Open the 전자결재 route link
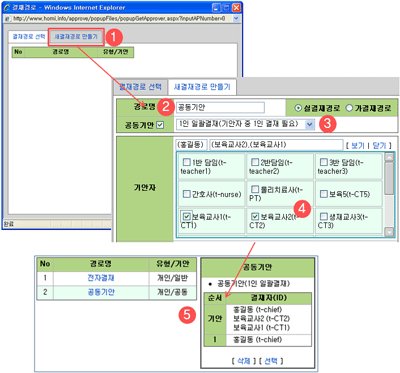The image size is (400, 373). coord(101,278)
